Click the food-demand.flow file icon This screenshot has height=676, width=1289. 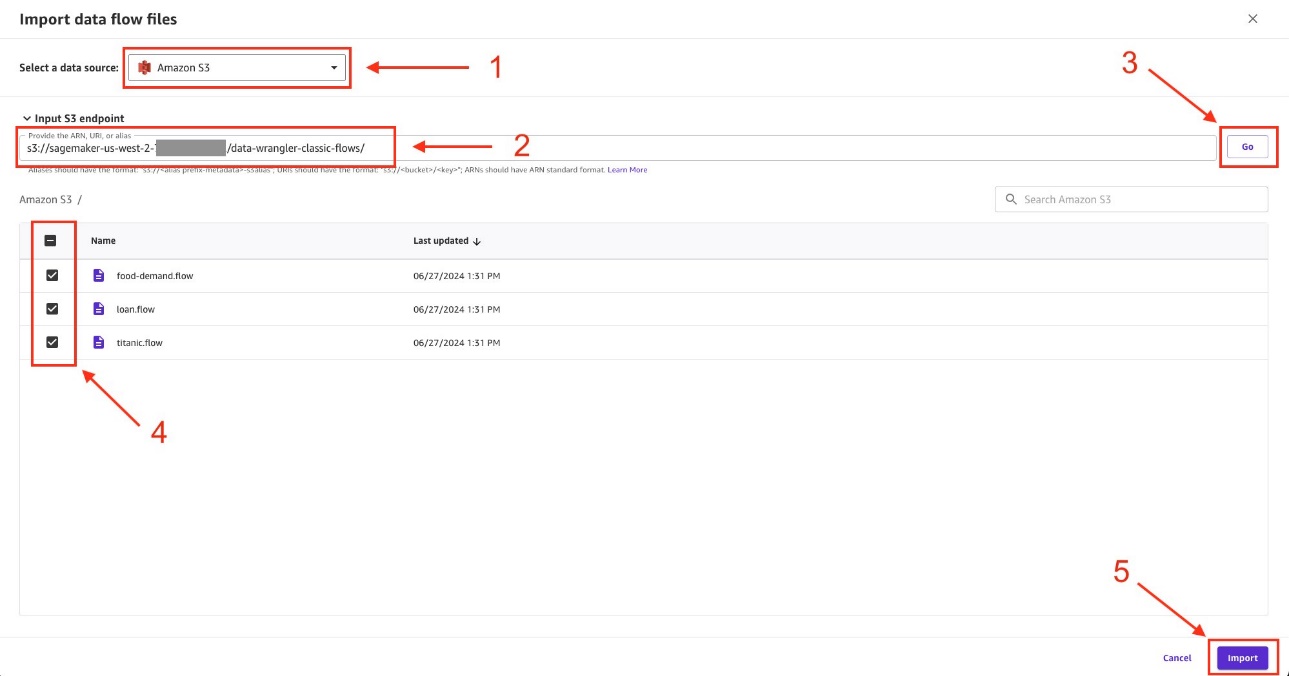pyautogui.click(x=98, y=275)
